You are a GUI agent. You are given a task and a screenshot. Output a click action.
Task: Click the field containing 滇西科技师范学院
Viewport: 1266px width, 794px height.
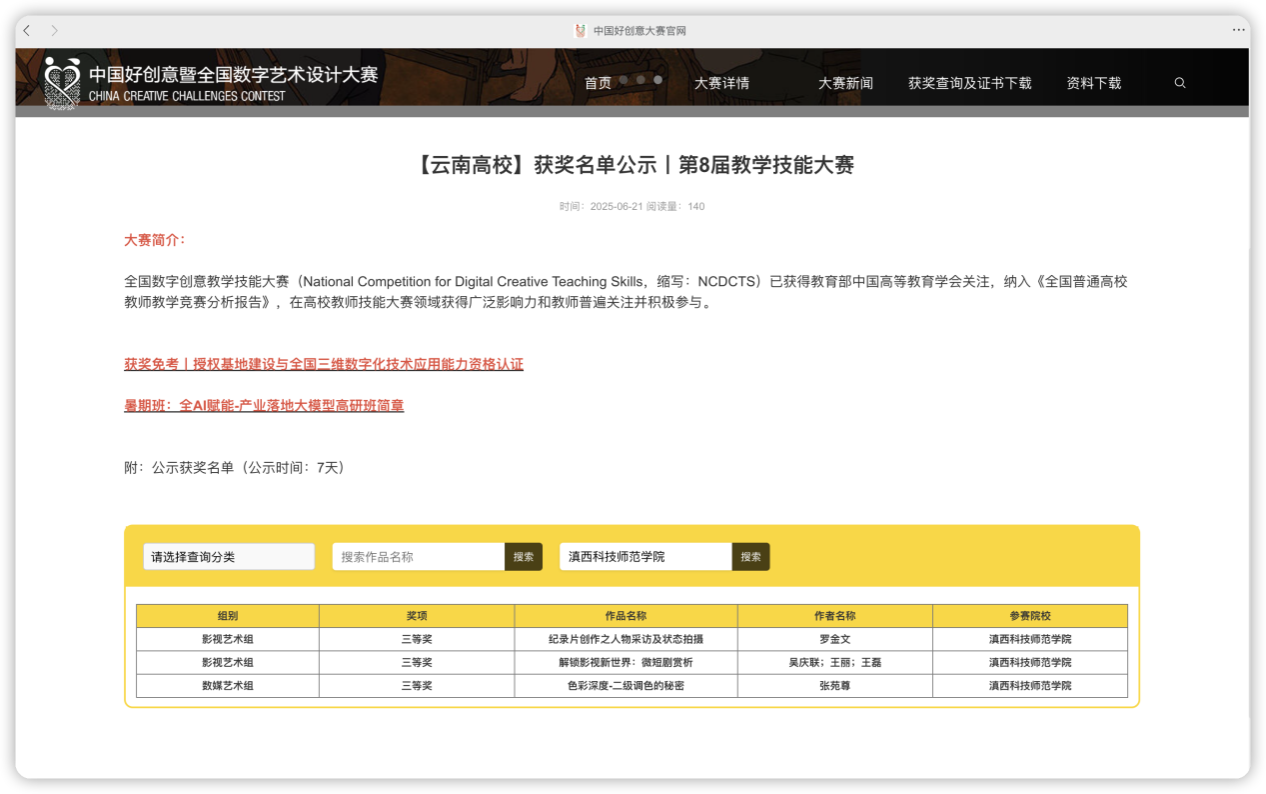click(645, 557)
